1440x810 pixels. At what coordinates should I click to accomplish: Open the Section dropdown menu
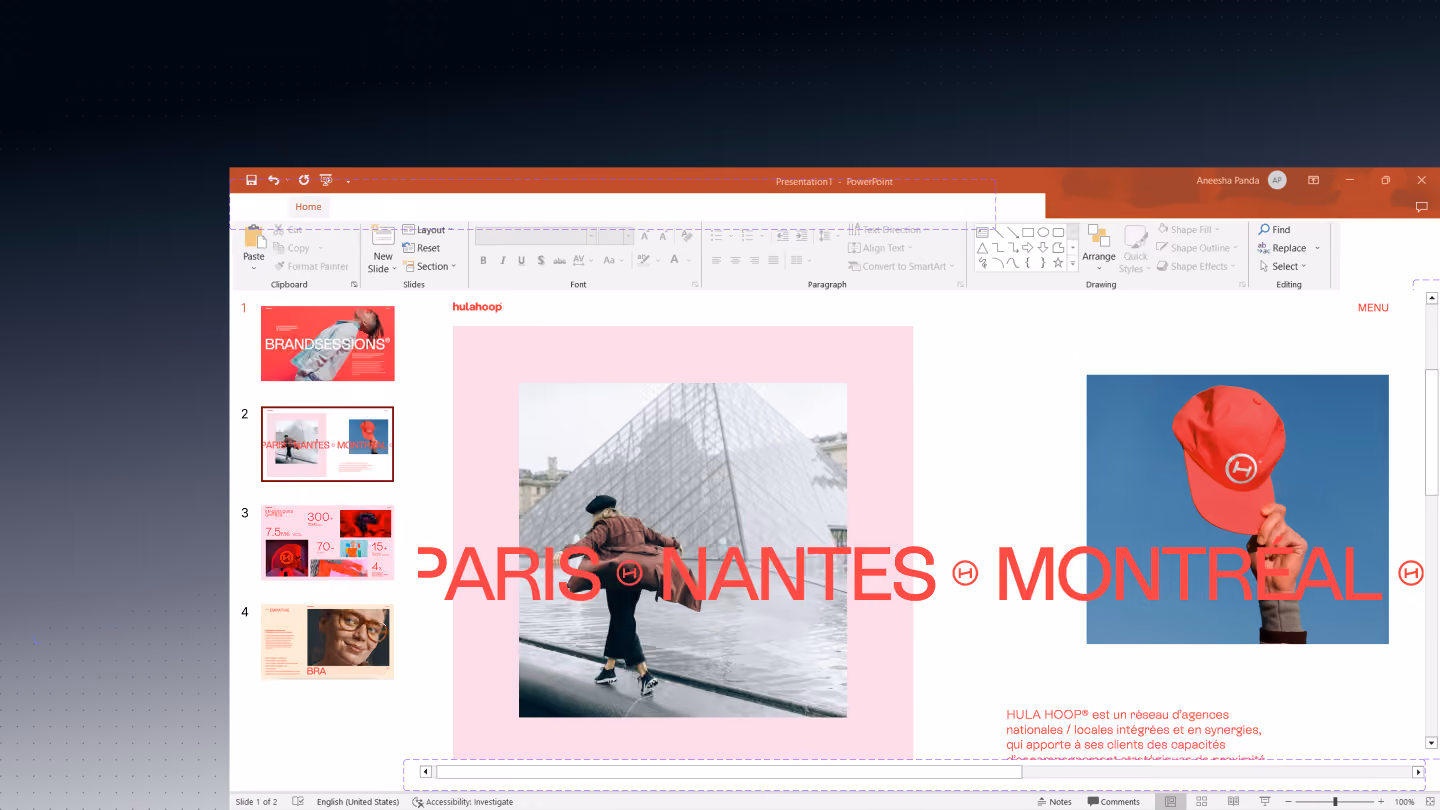tap(429, 266)
